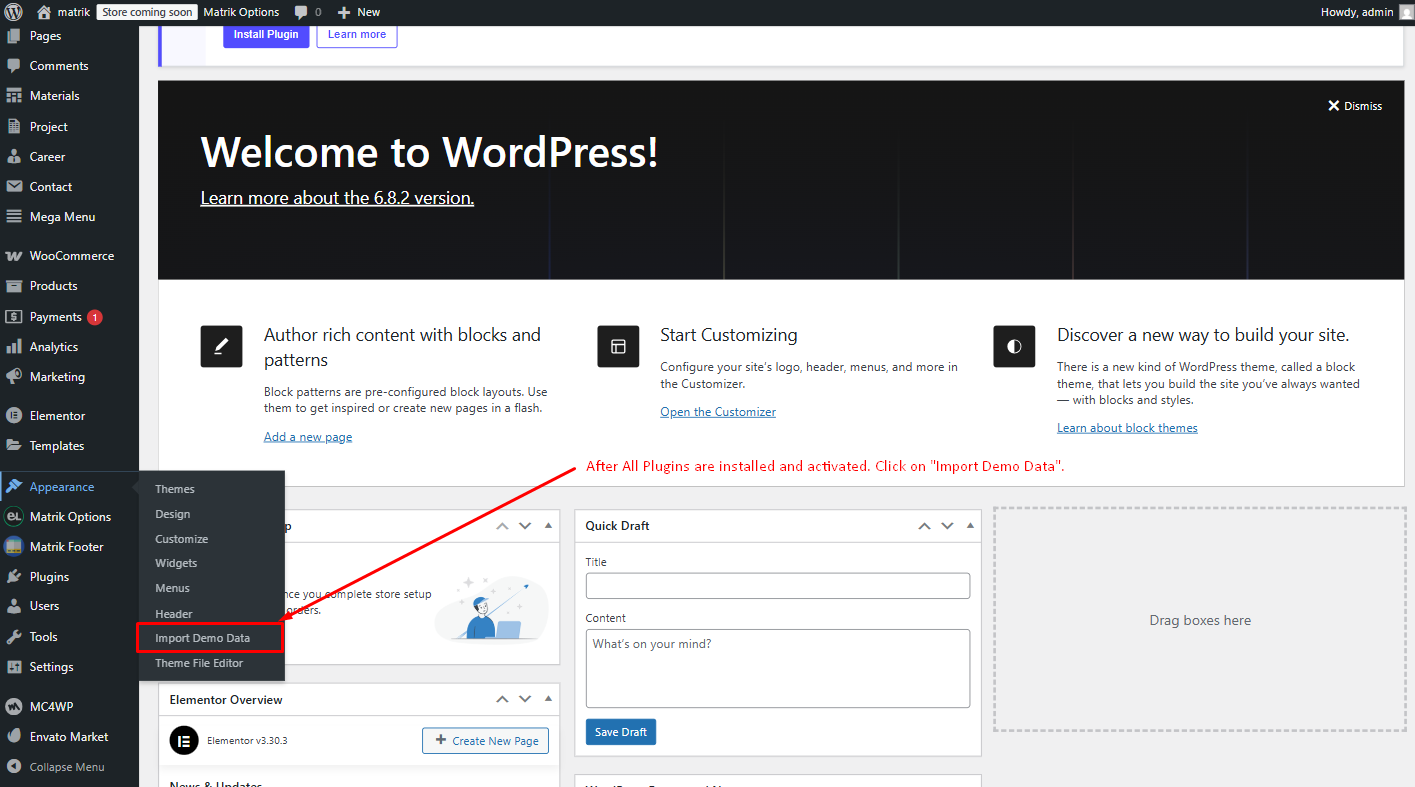Click the Marketing megaphone icon
The height and width of the screenshot is (787, 1415).
click(x=14, y=377)
